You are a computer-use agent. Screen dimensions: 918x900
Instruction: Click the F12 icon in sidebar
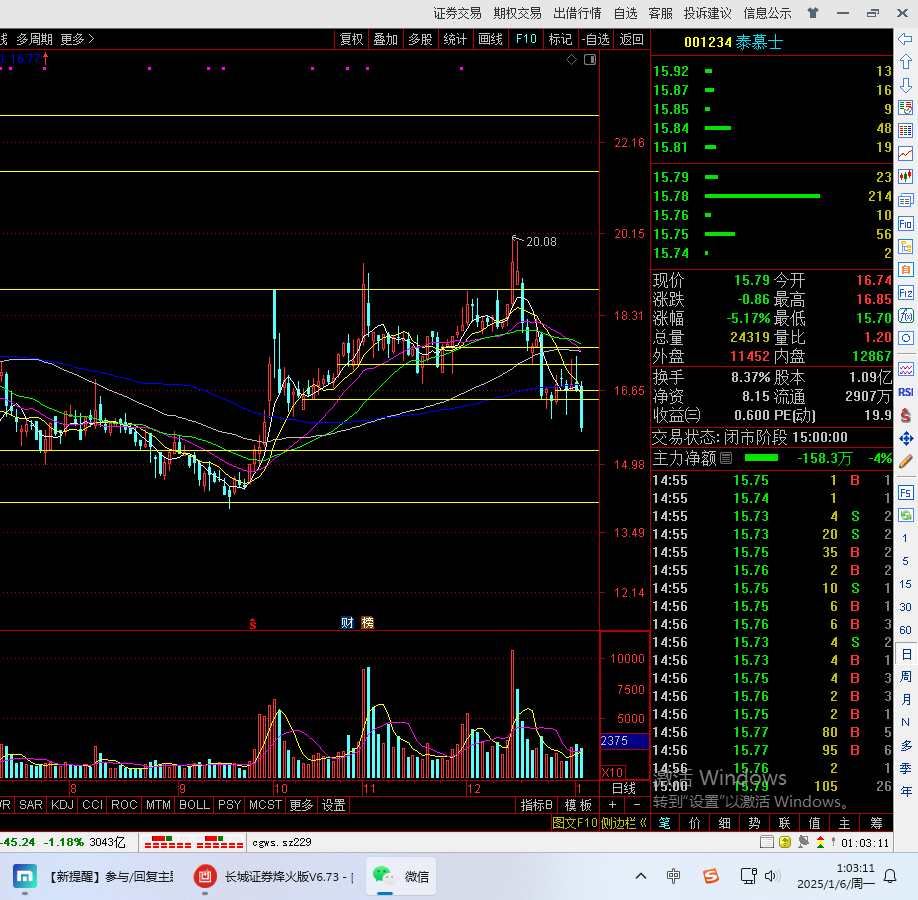point(906,292)
